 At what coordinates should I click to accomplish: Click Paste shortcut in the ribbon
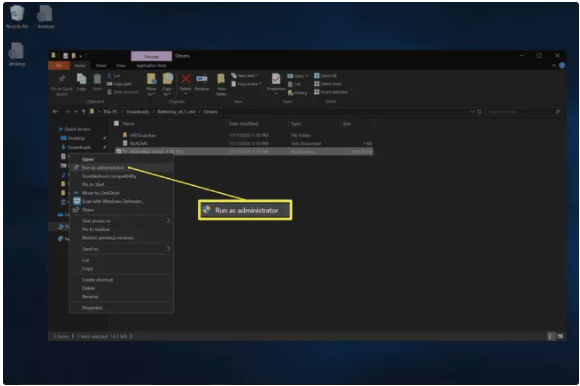click(122, 92)
